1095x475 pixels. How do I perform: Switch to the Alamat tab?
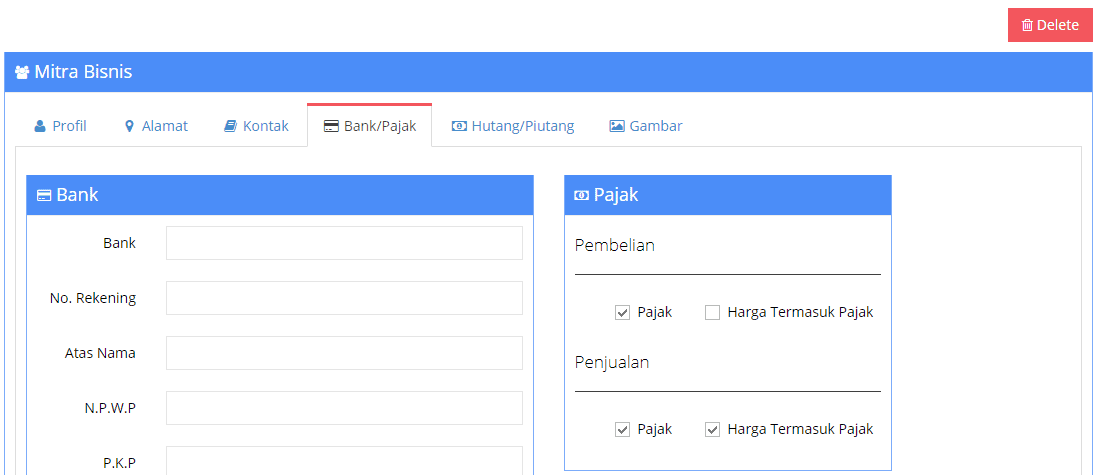pyautogui.click(x=156, y=126)
